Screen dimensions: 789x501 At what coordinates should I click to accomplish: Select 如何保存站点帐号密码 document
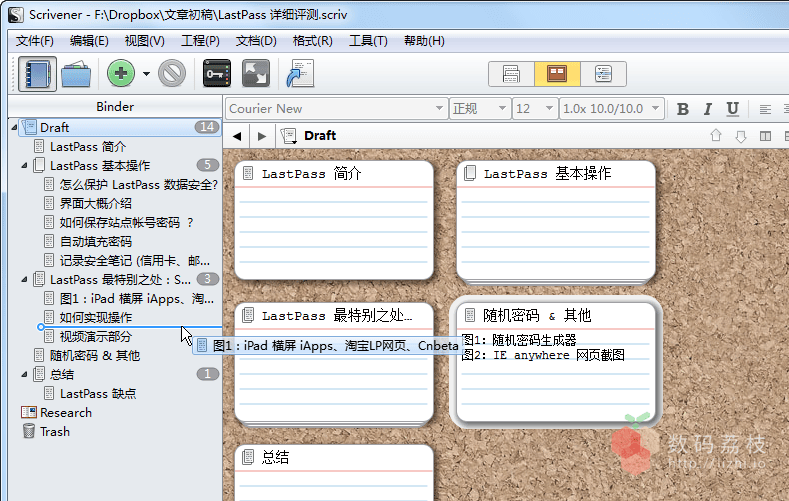pos(126,222)
